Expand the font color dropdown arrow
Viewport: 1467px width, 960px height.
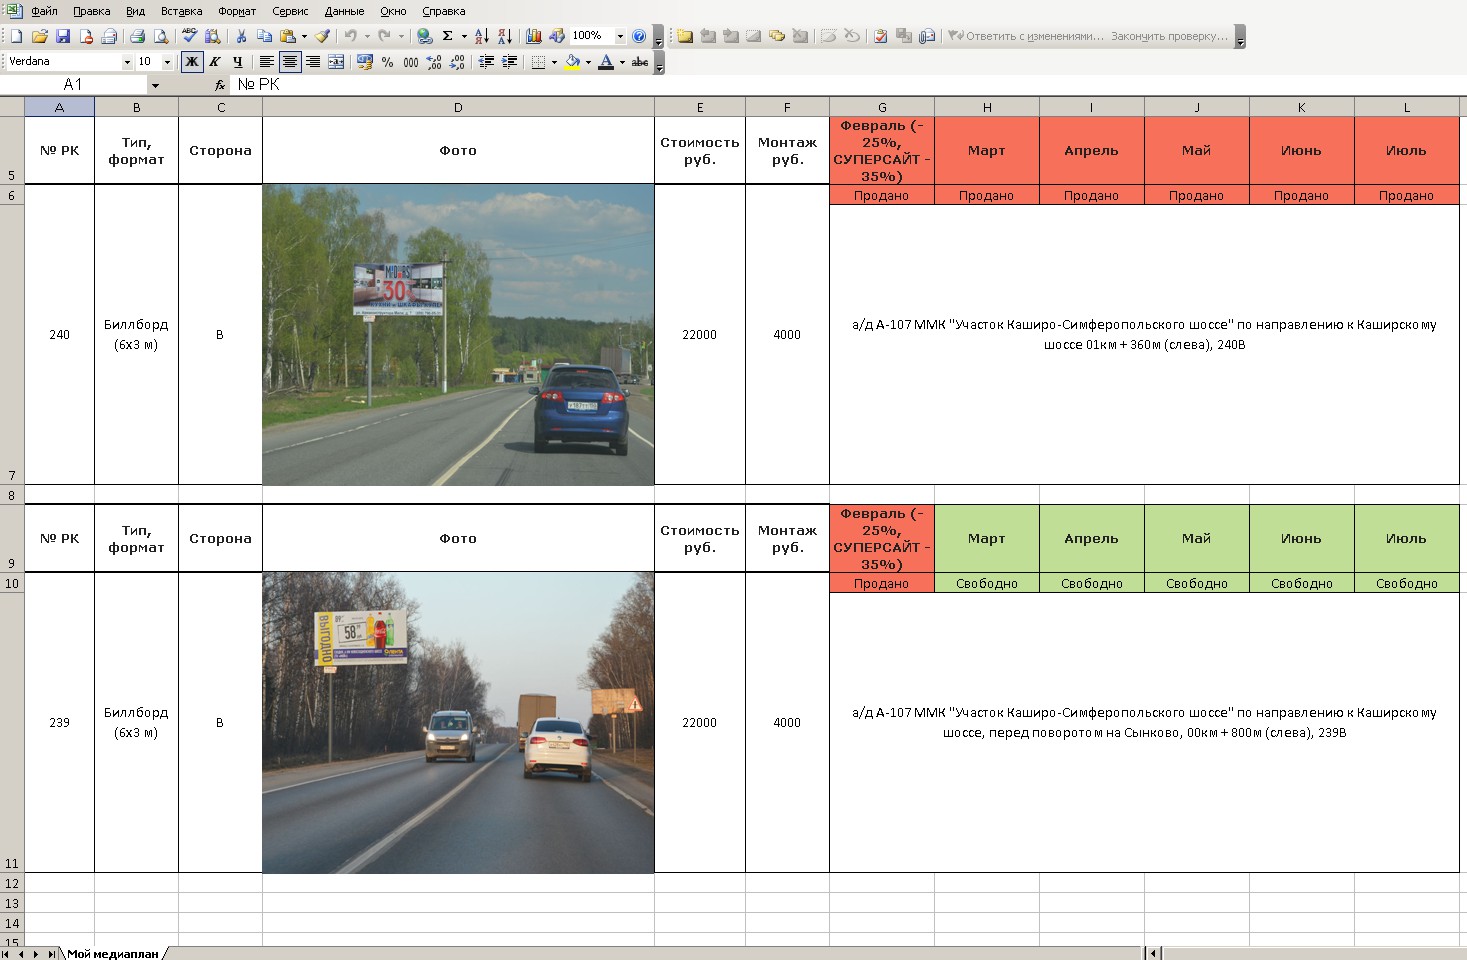click(x=622, y=62)
